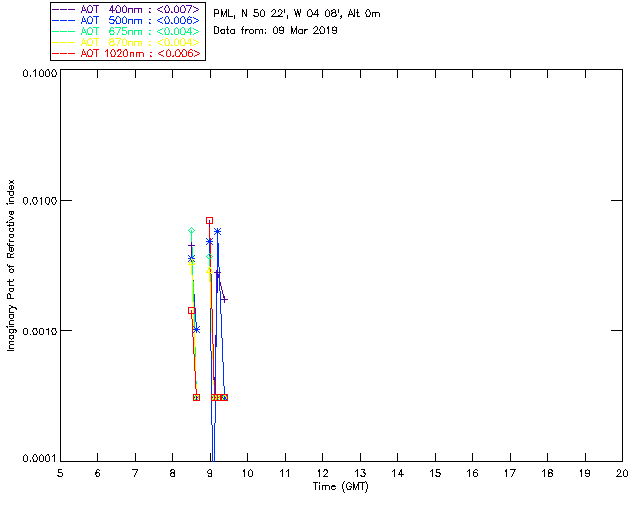Click the highest red square data marker

(x=209, y=220)
